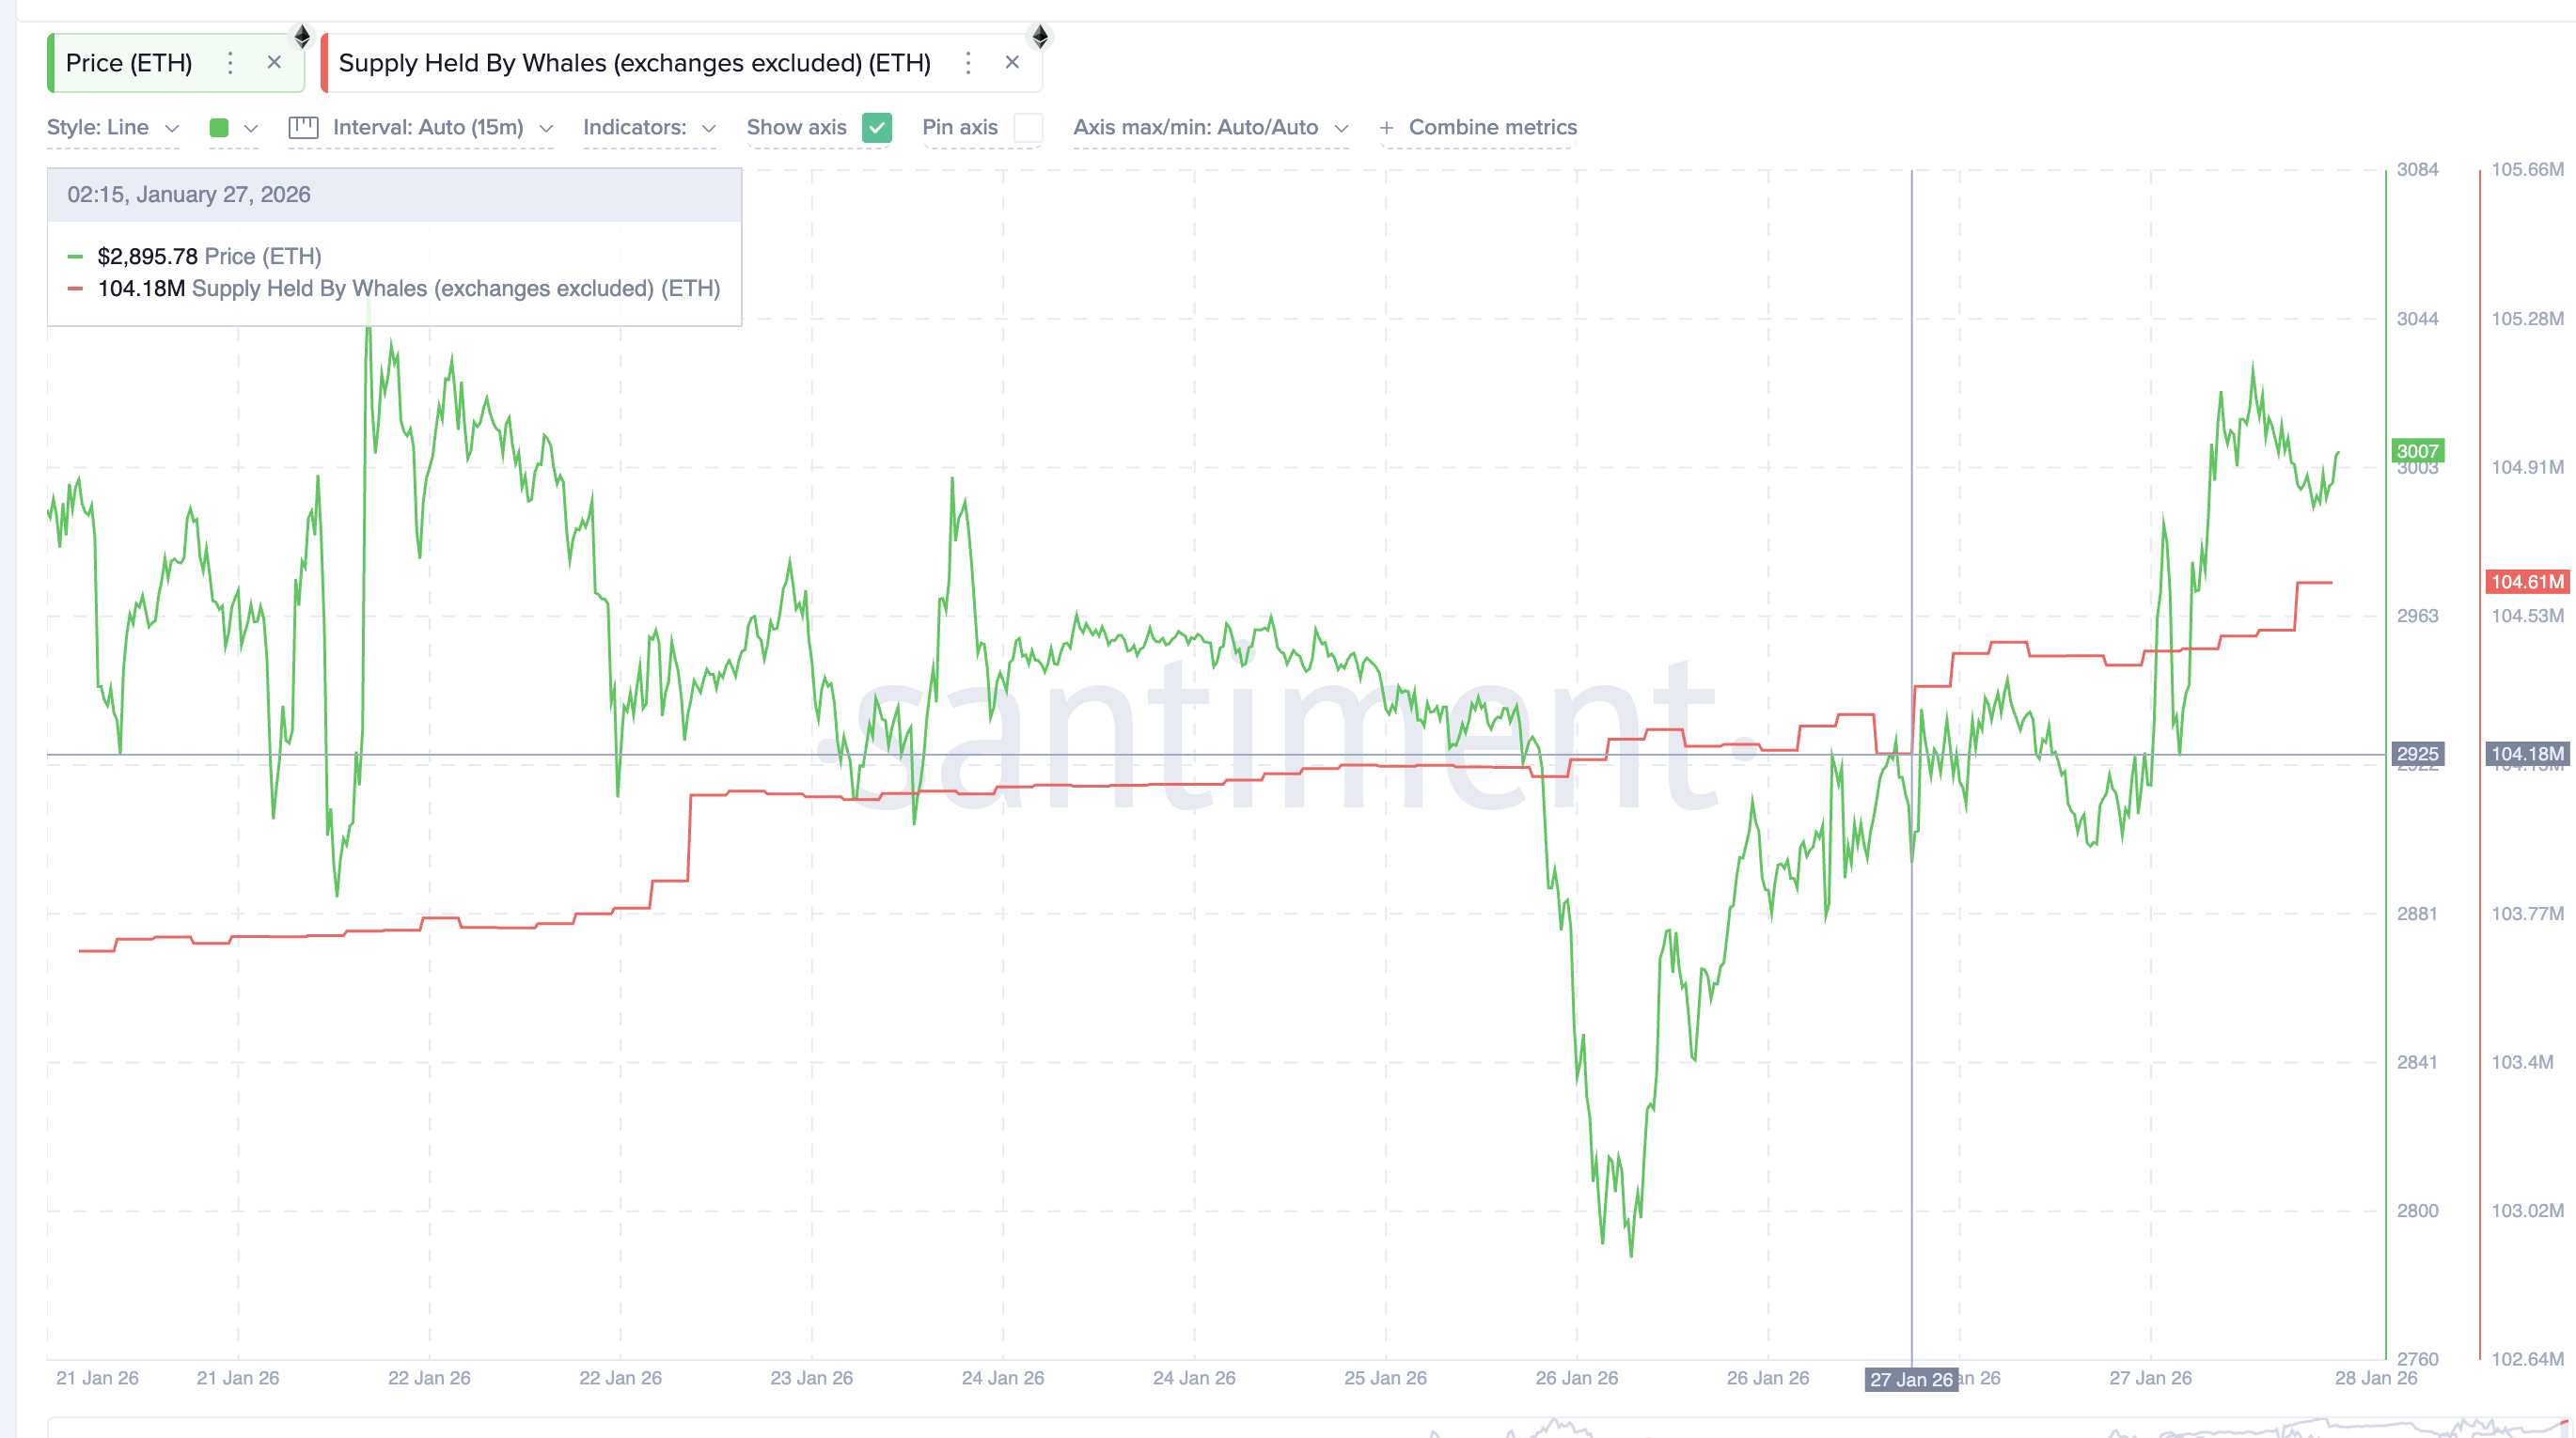The height and width of the screenshot is (1438, 2576).
Task: Remove the Supply Held By Whales metric
Action: pyautogui.click(x=1012, y=62)
